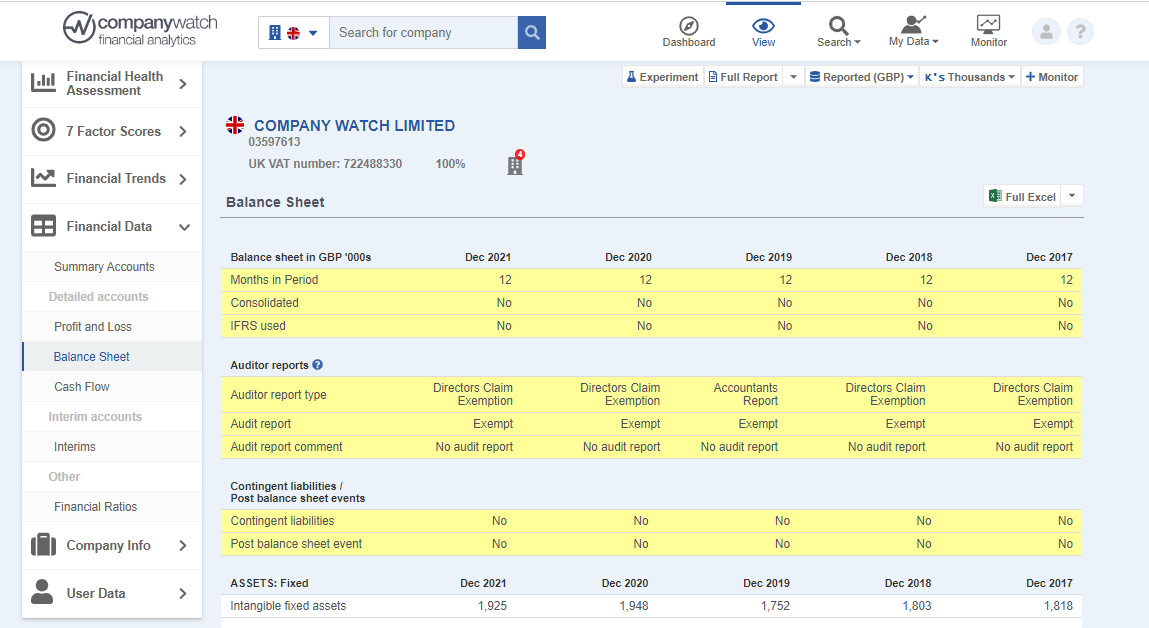Click the Contingent liabilities row label
Image resolution: width=1149 pixels, height=628 pixels.
282,521
